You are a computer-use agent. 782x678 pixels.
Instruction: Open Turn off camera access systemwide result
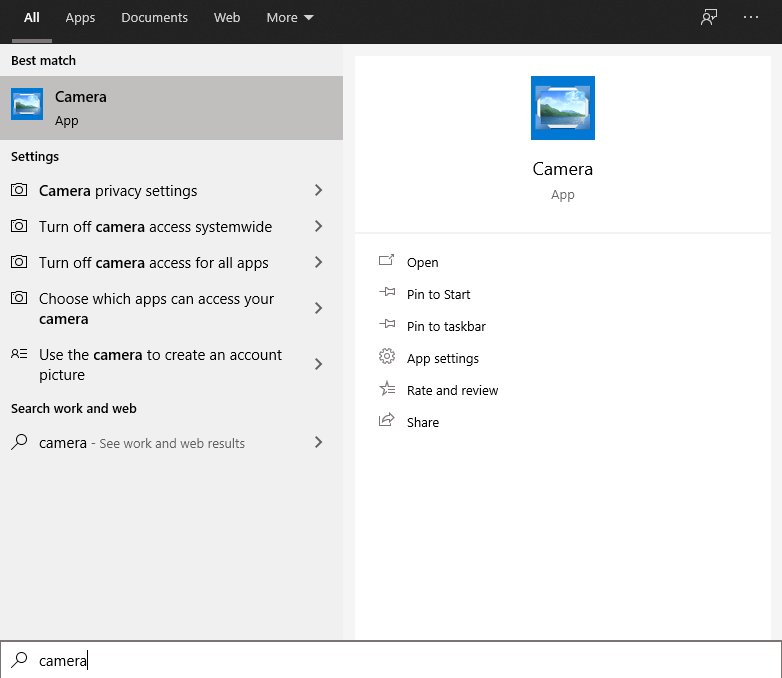tap(172, 226)
